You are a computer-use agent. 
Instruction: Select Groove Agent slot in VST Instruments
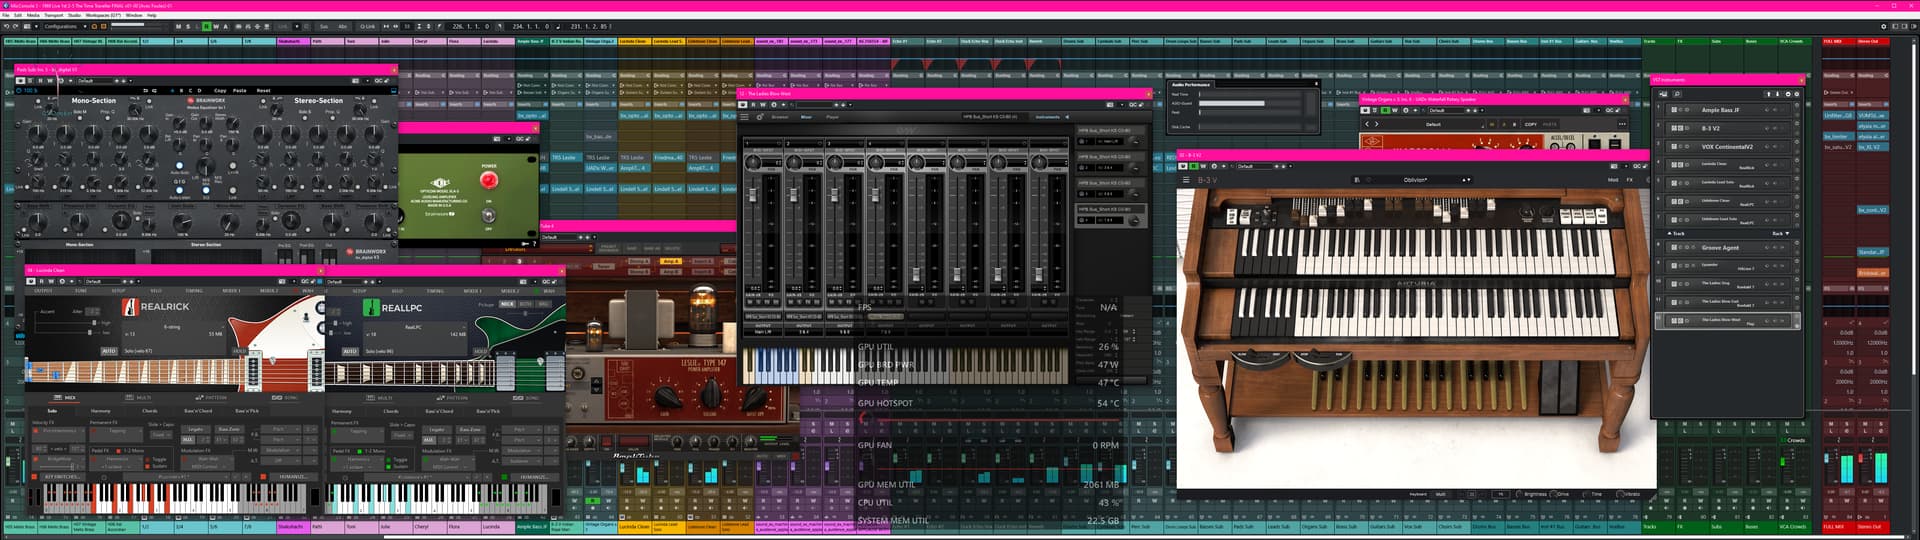coord(1727,247)
